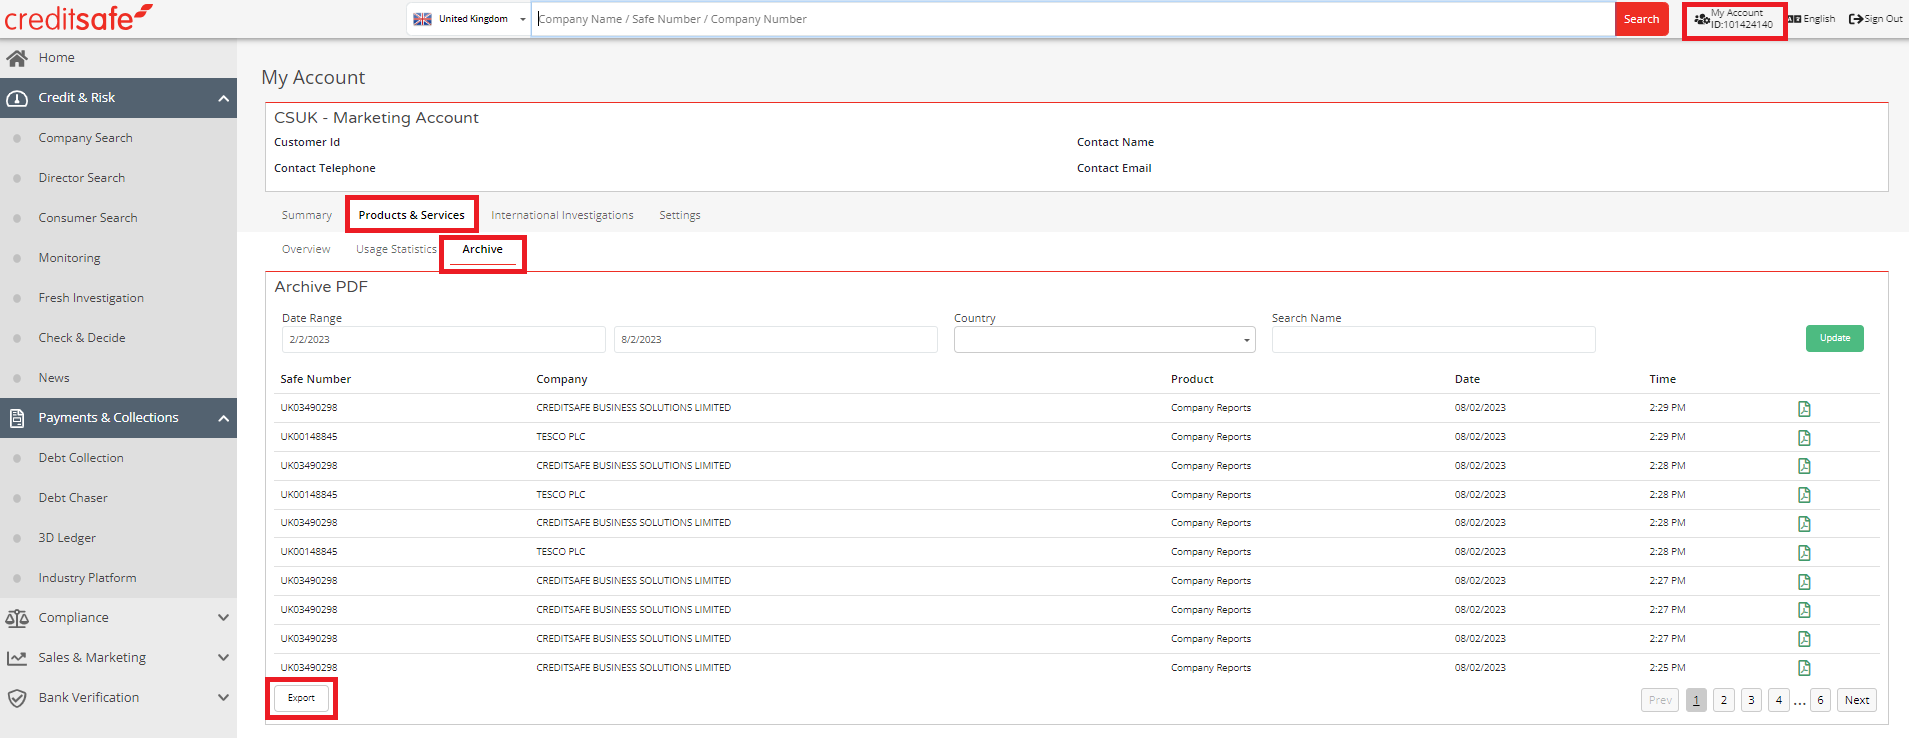Open Debt Chaser in the sidebar
This screenshot has height=738, width=1909.
tap(73, 498)
